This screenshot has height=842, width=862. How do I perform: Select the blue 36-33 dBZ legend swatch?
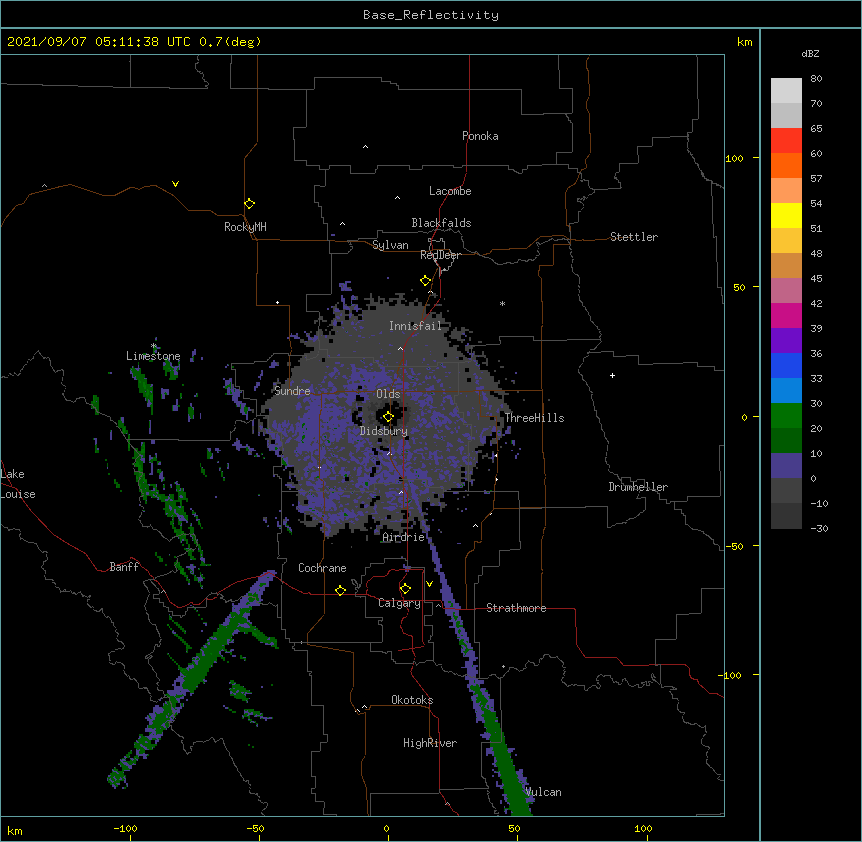786,365
